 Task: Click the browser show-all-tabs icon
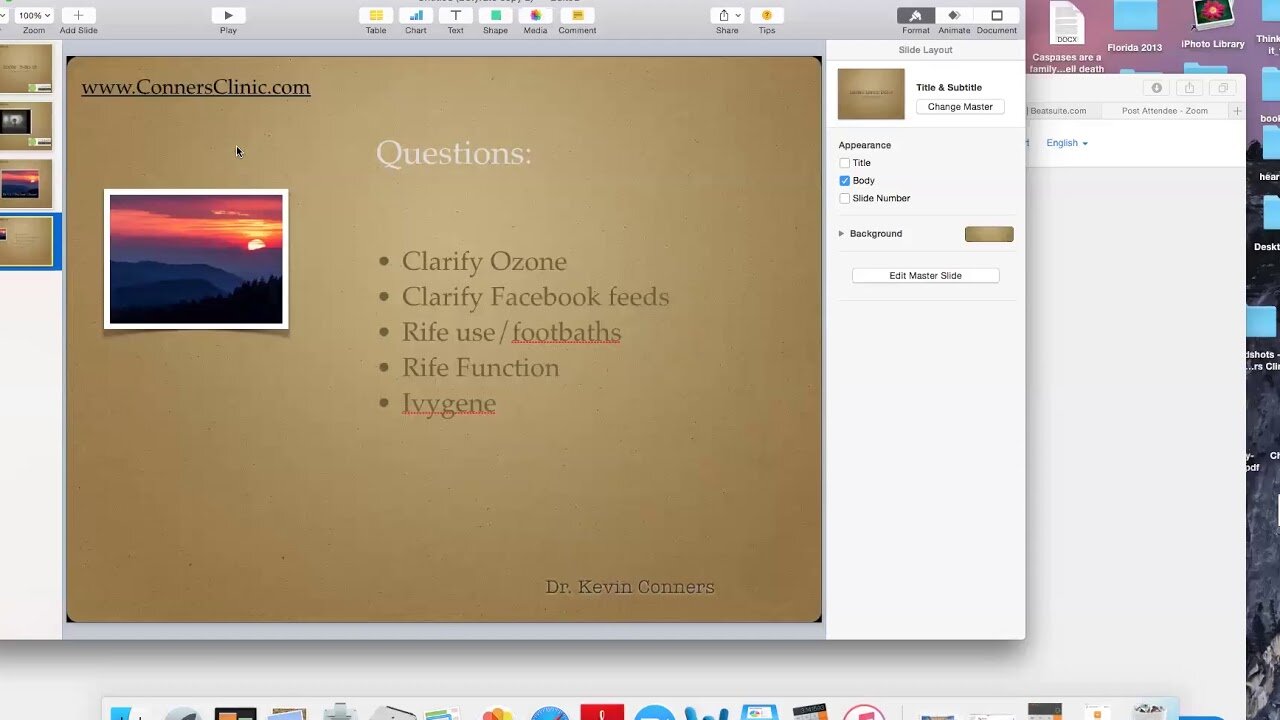tap(1222, 88)
